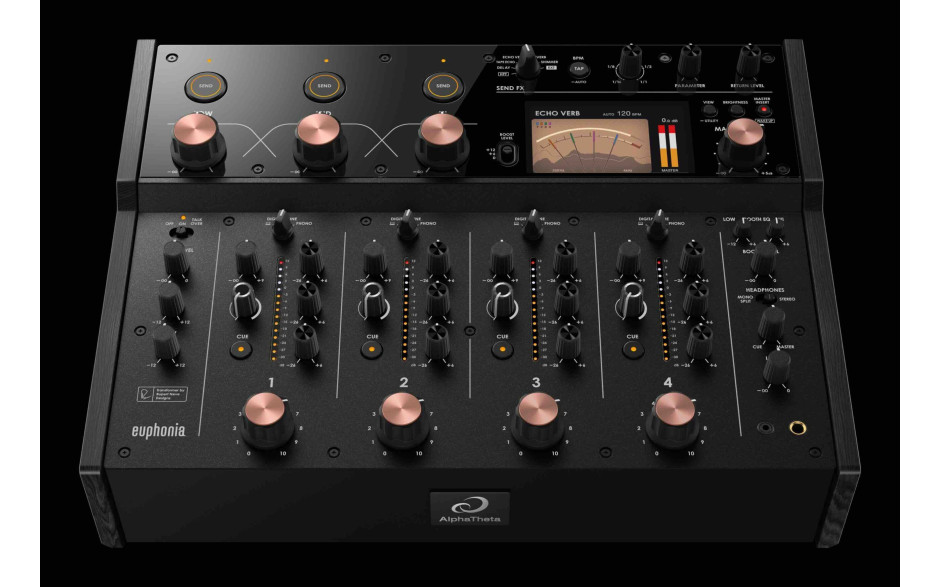Click the silver-ringed knob on channel 1
This screenshot has height=587, width=940.
tap(245, 302)
